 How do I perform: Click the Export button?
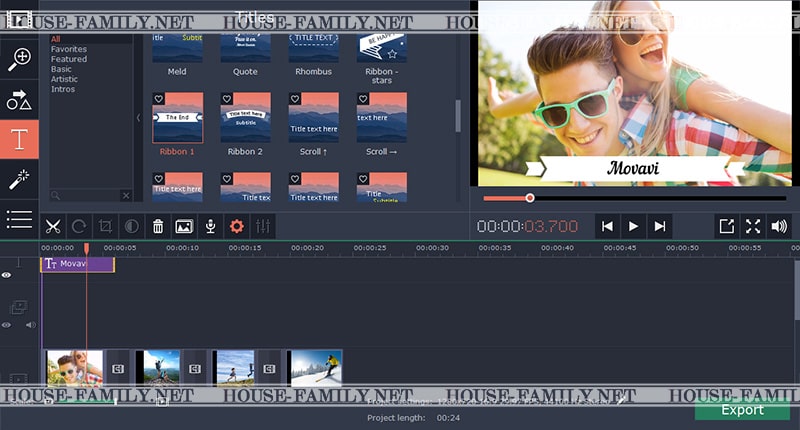[742, 410]
